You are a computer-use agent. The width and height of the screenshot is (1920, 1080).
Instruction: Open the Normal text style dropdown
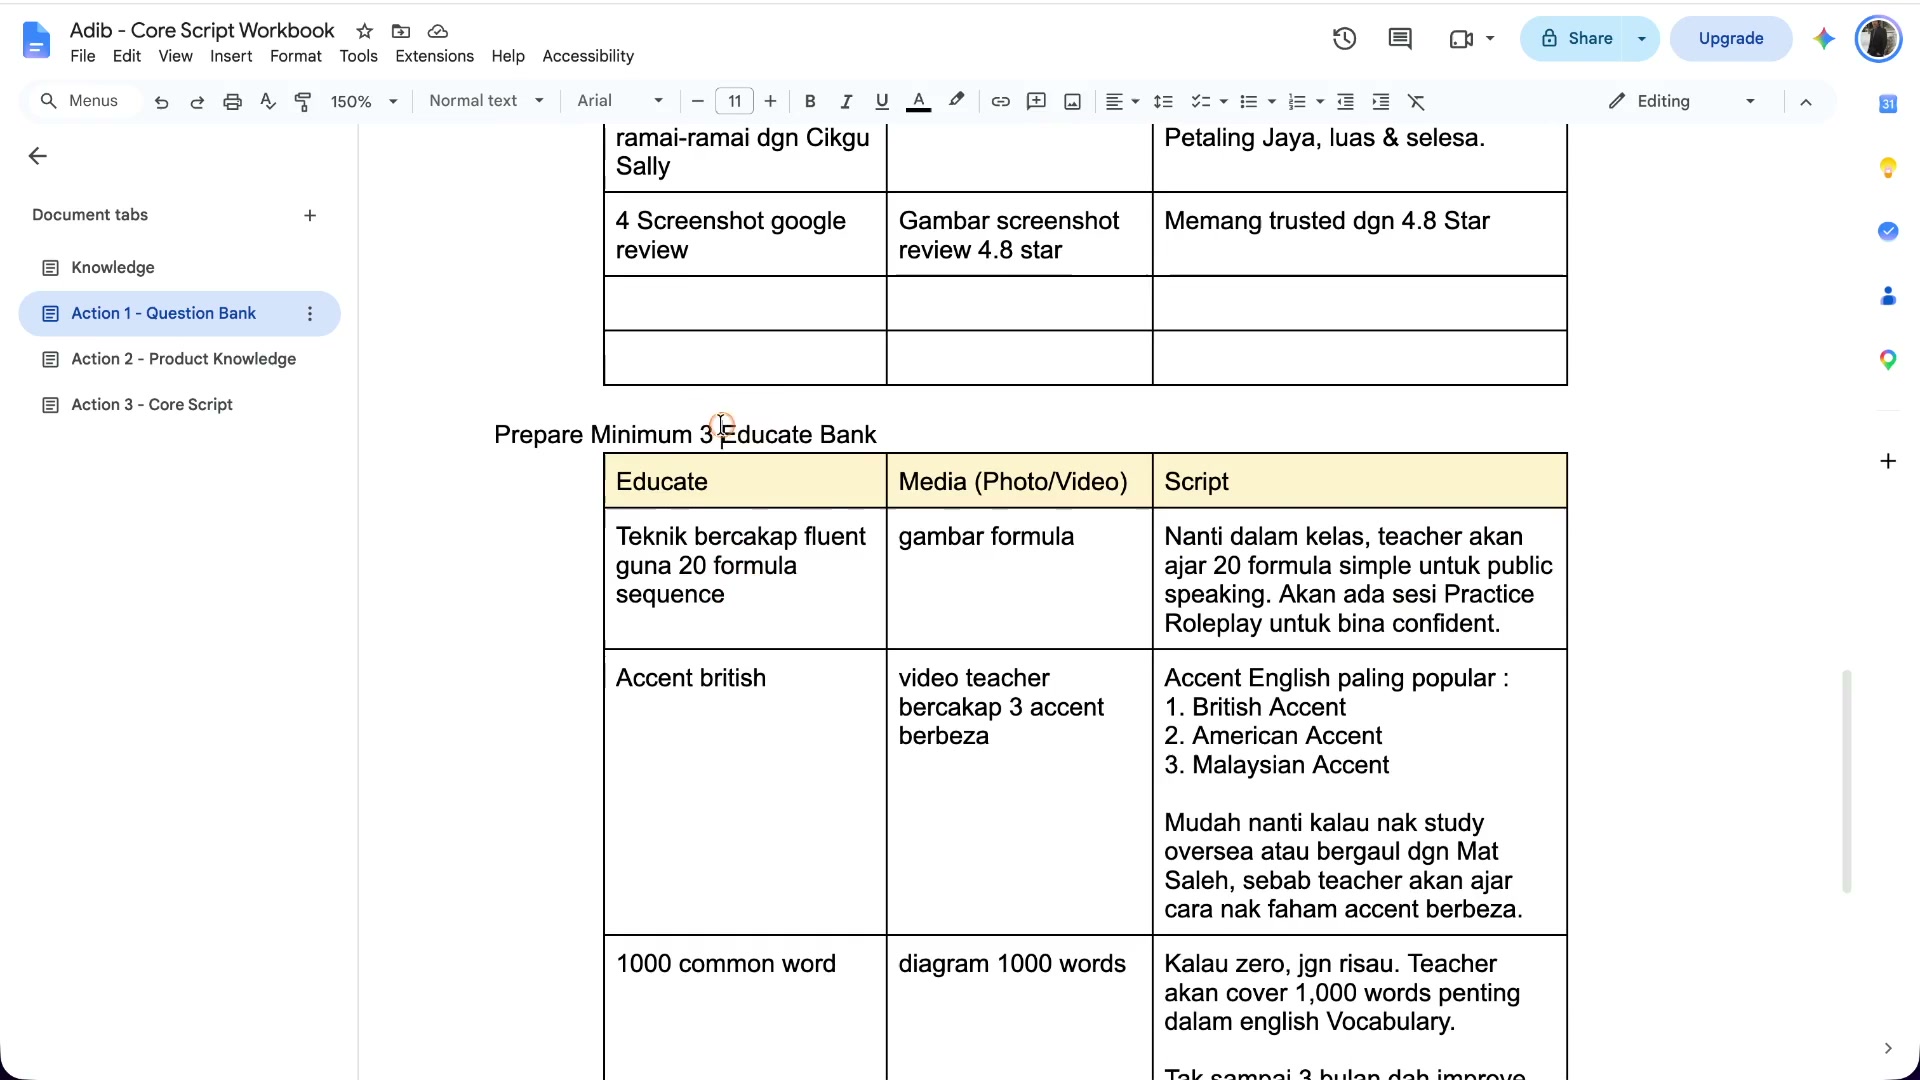pos(486,101)
